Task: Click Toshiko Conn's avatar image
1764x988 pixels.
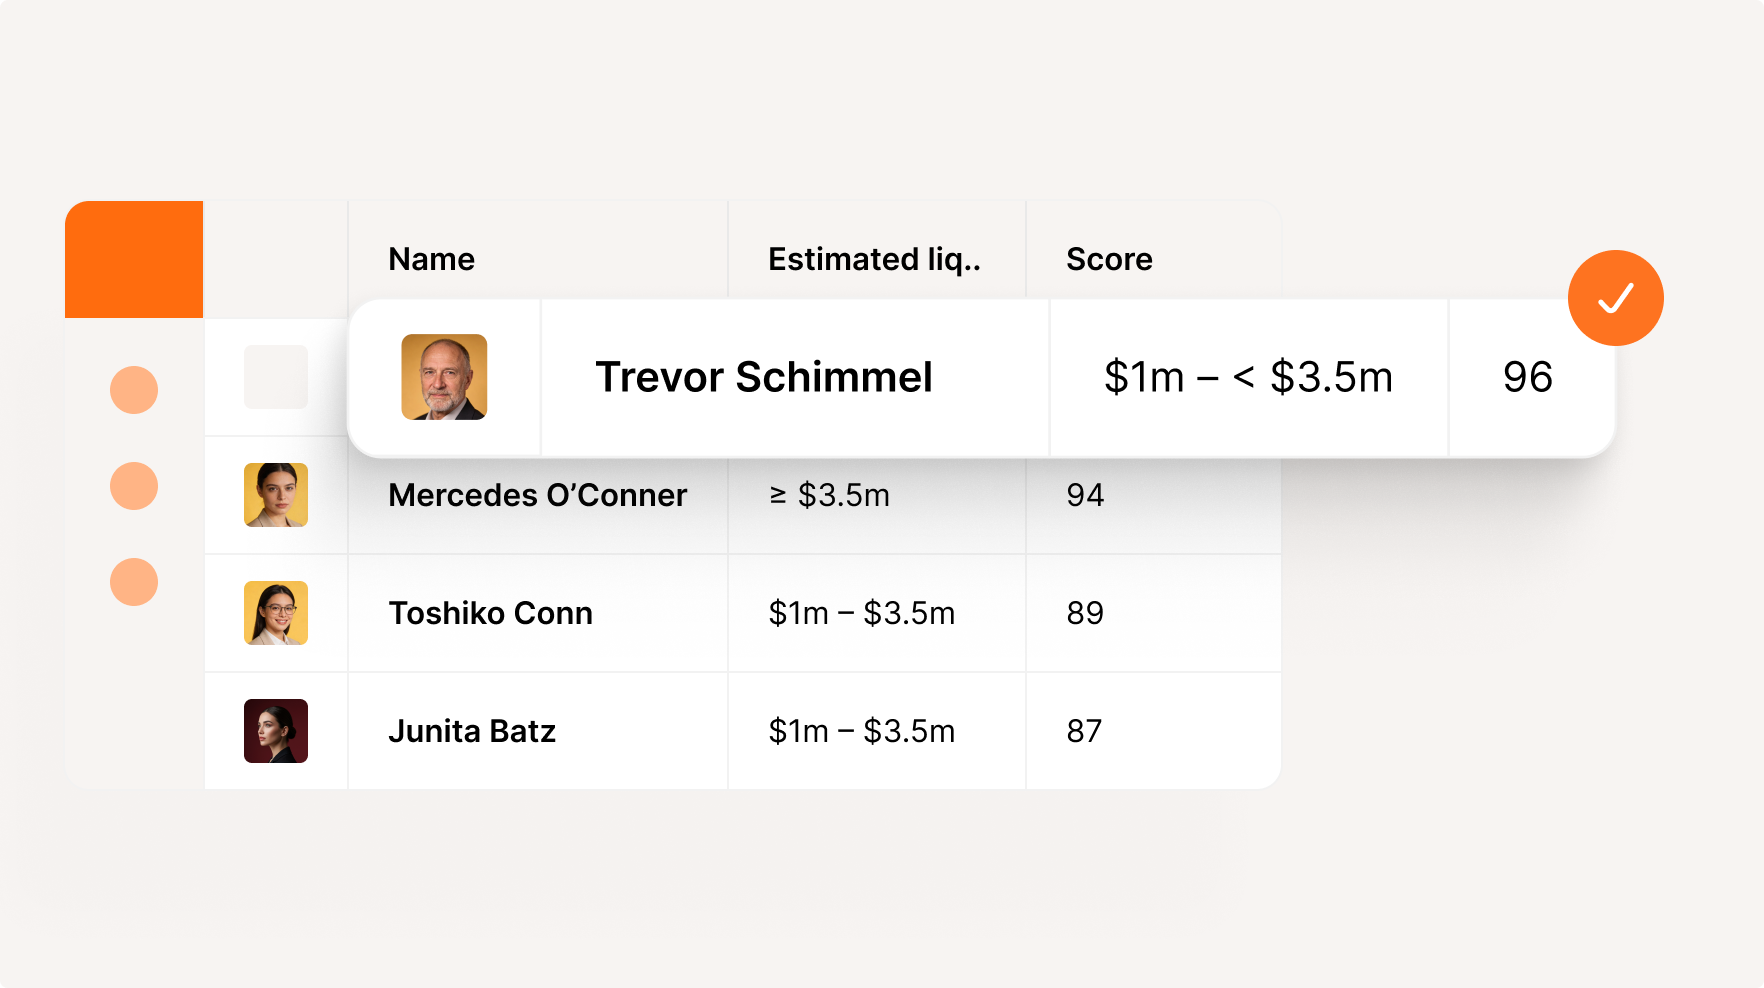Action: 276,613
